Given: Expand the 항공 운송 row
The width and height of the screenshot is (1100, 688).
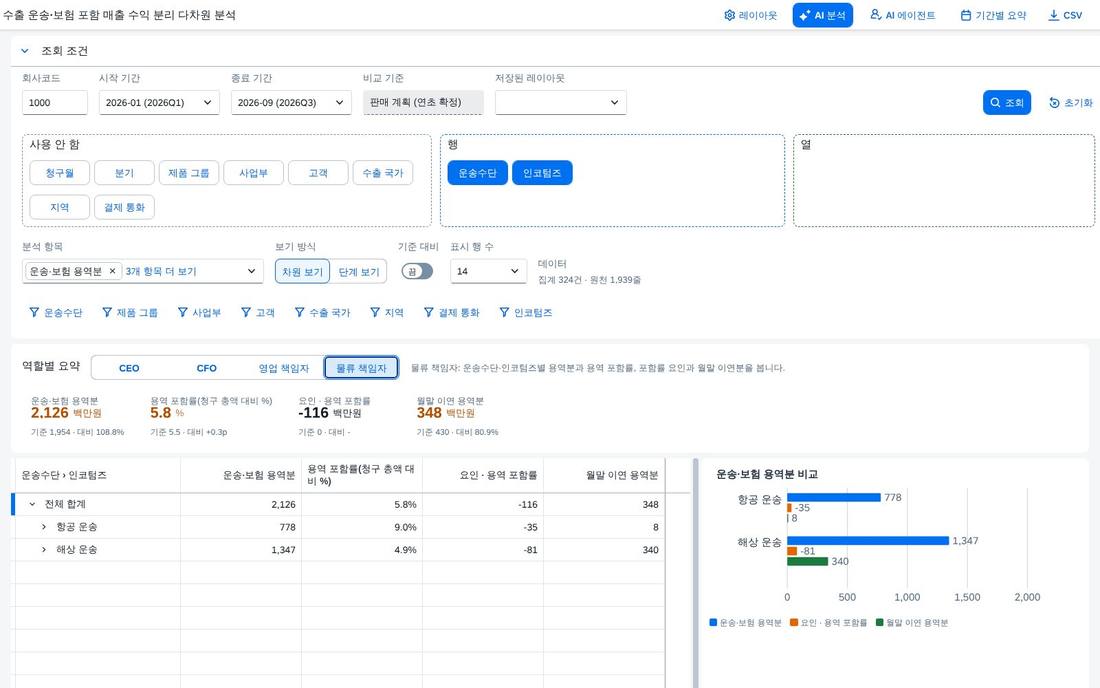Looking at the screenshot, I should pyautogui.click(x=43, y=527).
